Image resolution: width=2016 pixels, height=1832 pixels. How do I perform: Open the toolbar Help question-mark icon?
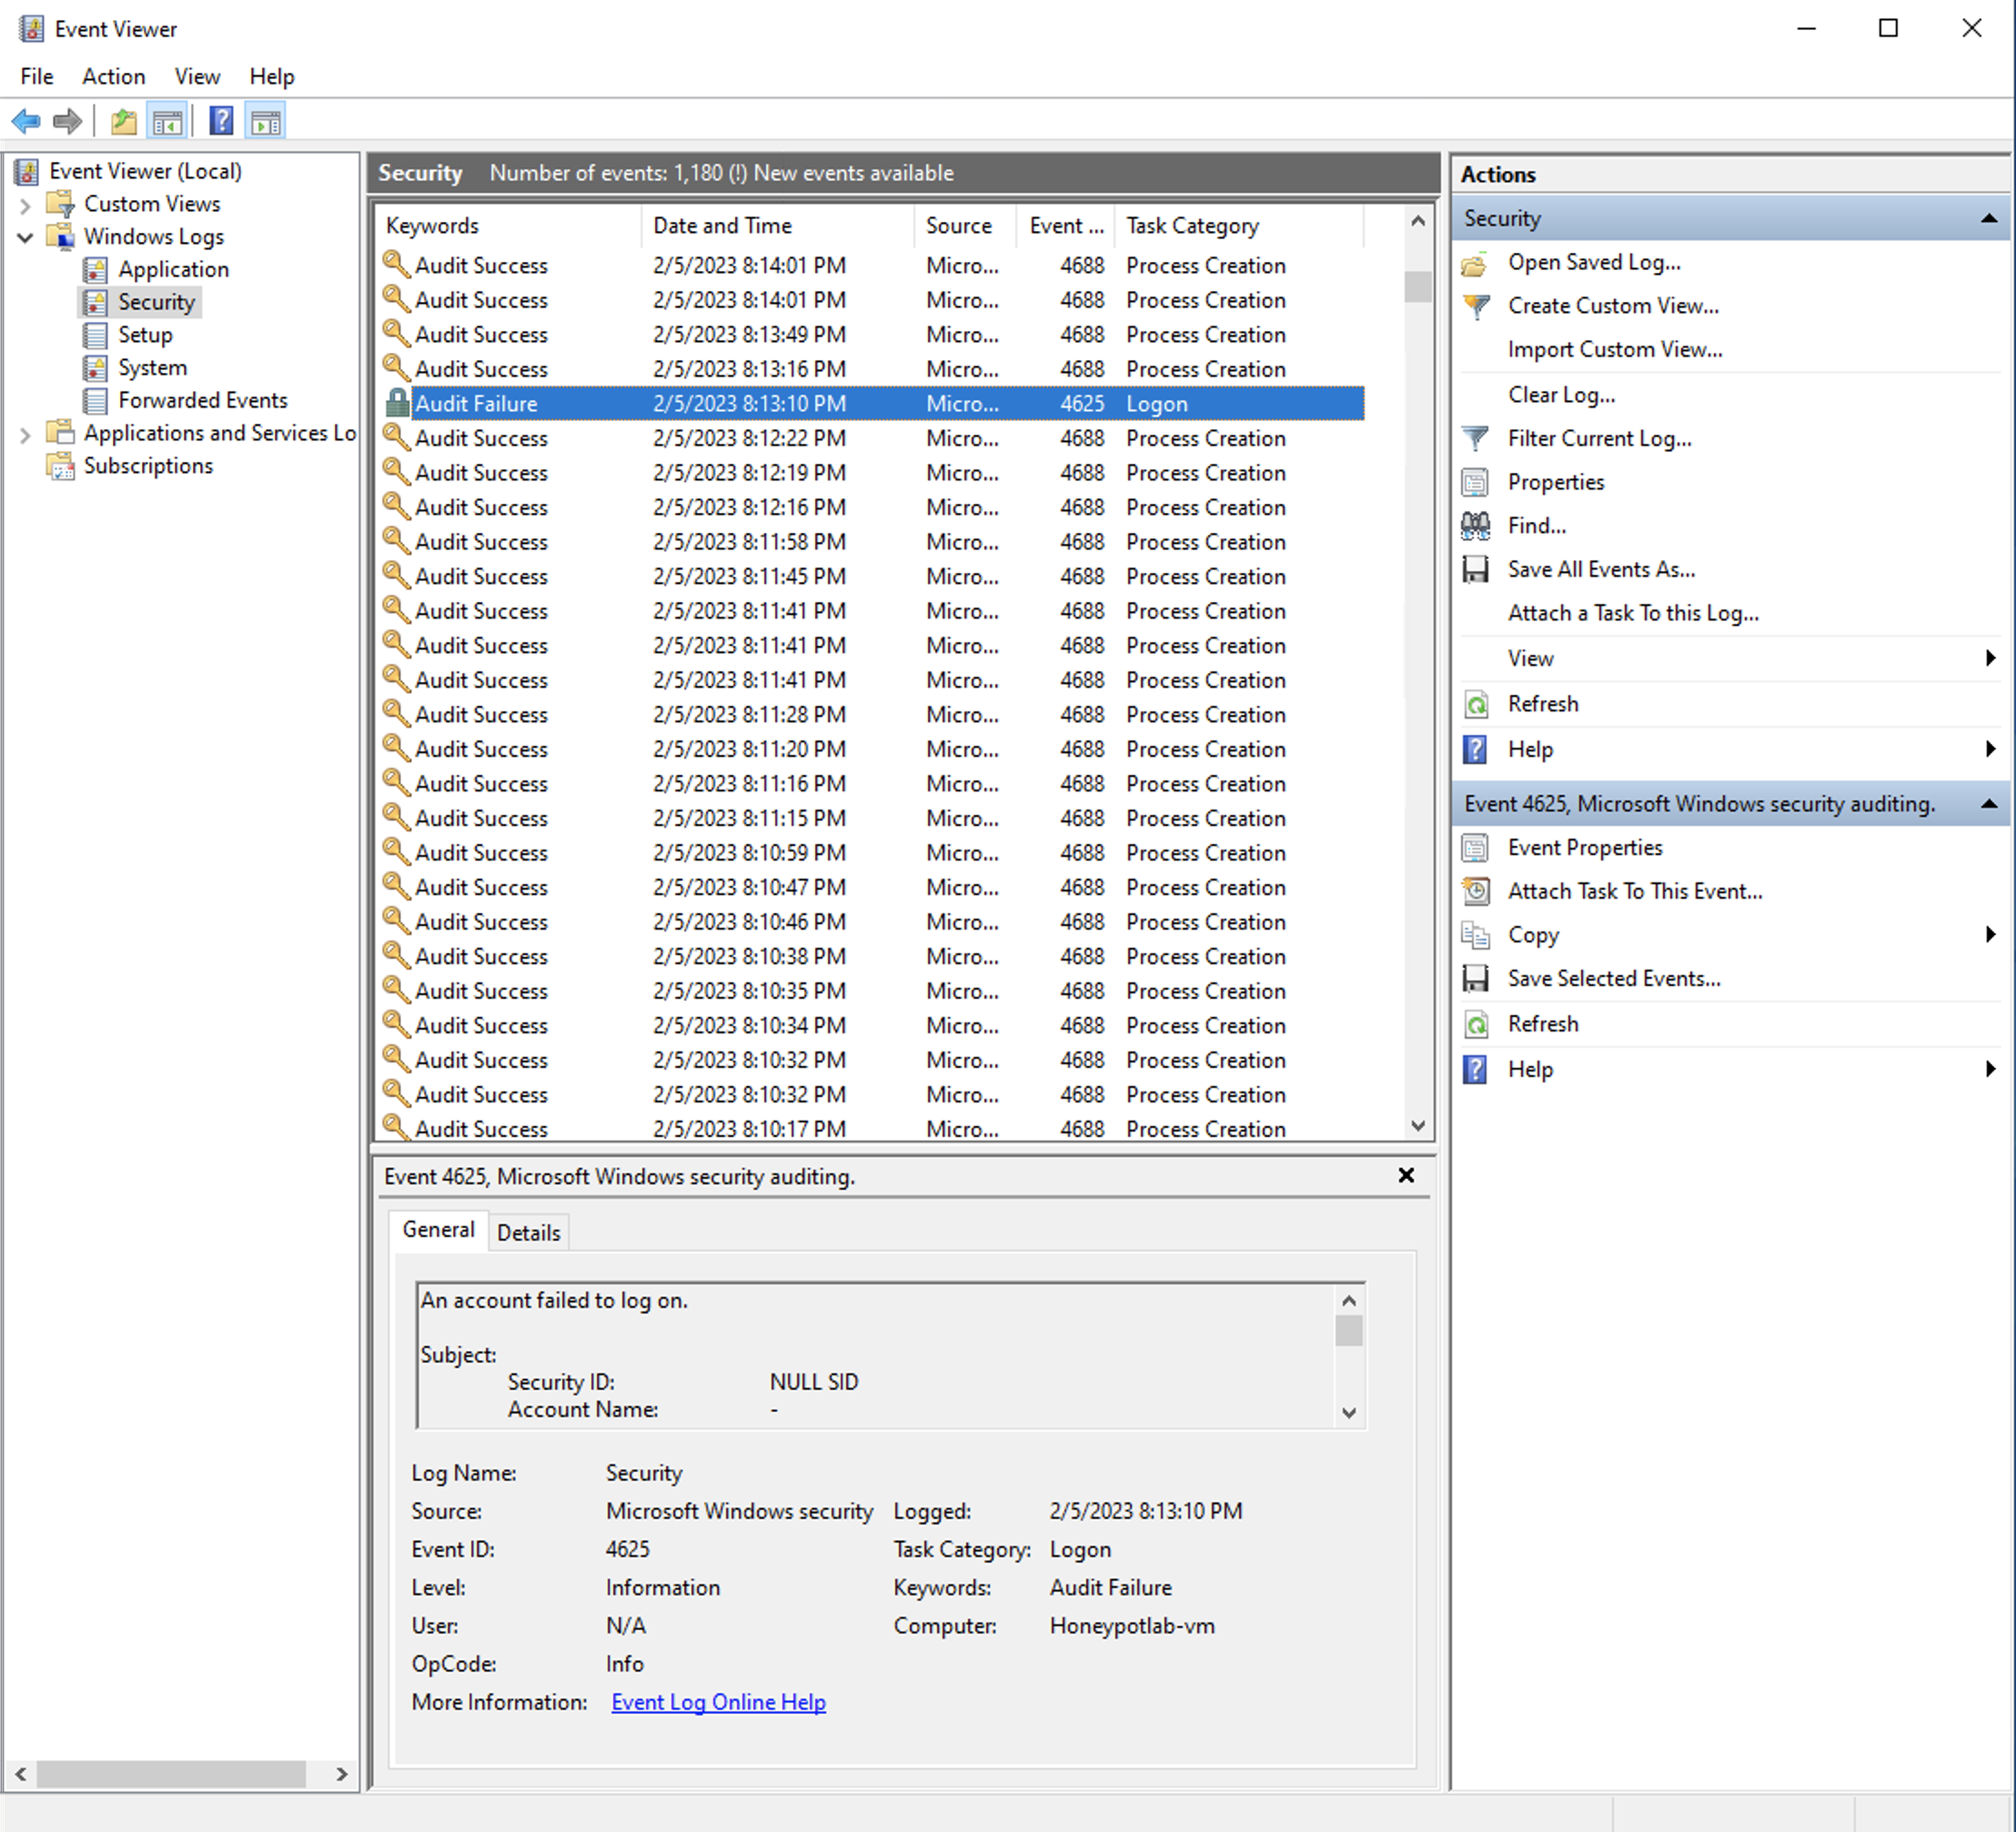(221, 122)
